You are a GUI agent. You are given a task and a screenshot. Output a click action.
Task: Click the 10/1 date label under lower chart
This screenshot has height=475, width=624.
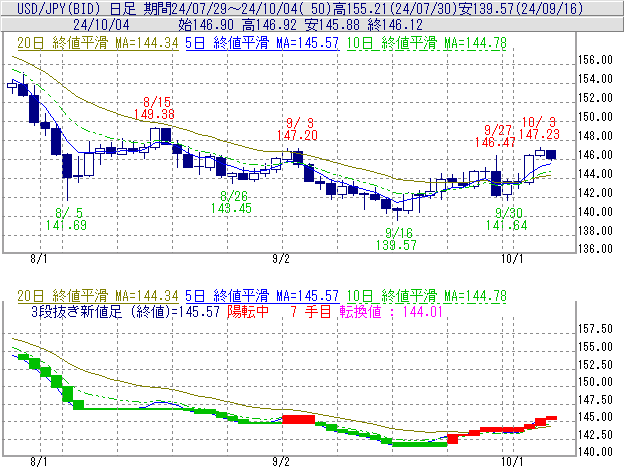(x=512, y=461)
